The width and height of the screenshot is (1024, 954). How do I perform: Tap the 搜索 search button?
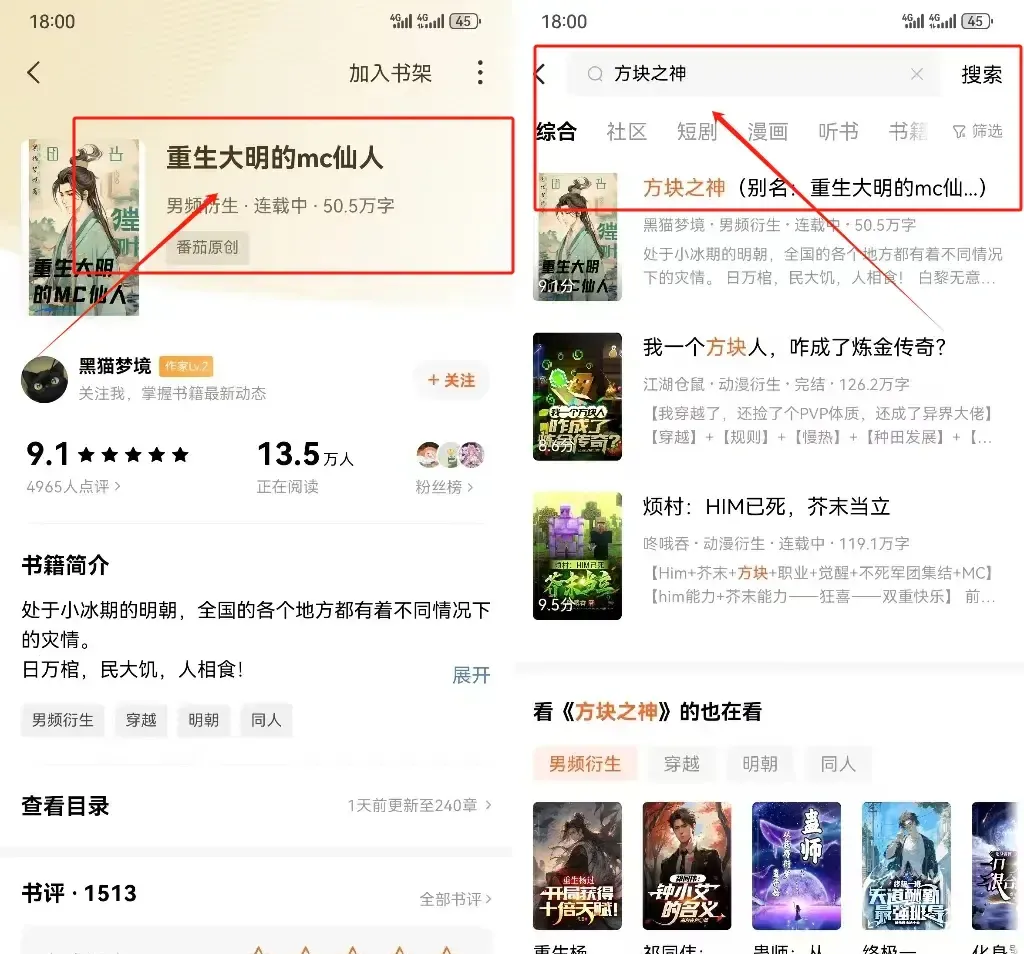point(981,74)
